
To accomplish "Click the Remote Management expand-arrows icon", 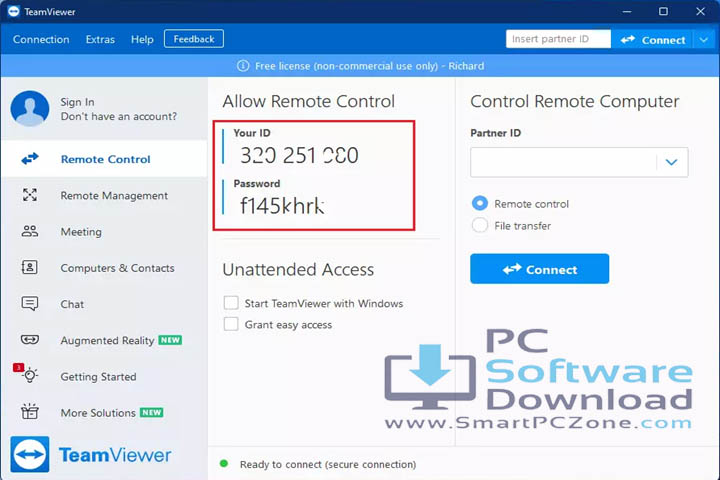I will 30,195.
